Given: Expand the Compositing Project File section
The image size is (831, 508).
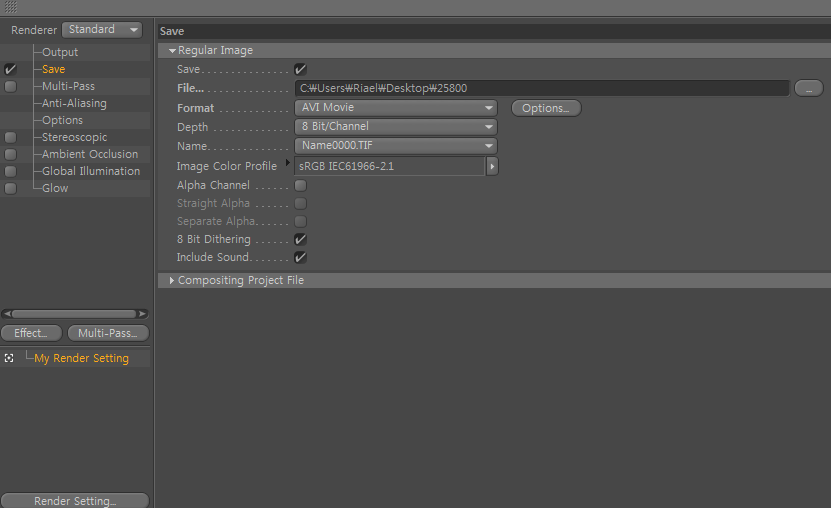Looking at the screenshot, I should [x=172, y=281].
